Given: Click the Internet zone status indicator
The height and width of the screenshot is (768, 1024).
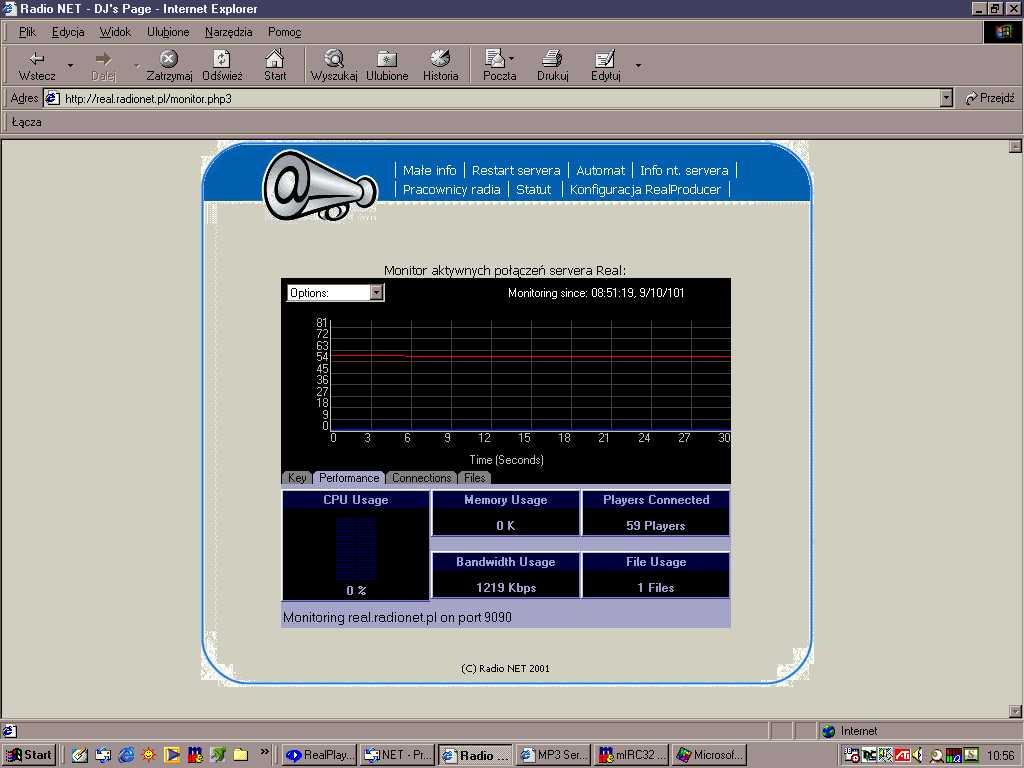Looking at the screenshot, I should (849, 731).
